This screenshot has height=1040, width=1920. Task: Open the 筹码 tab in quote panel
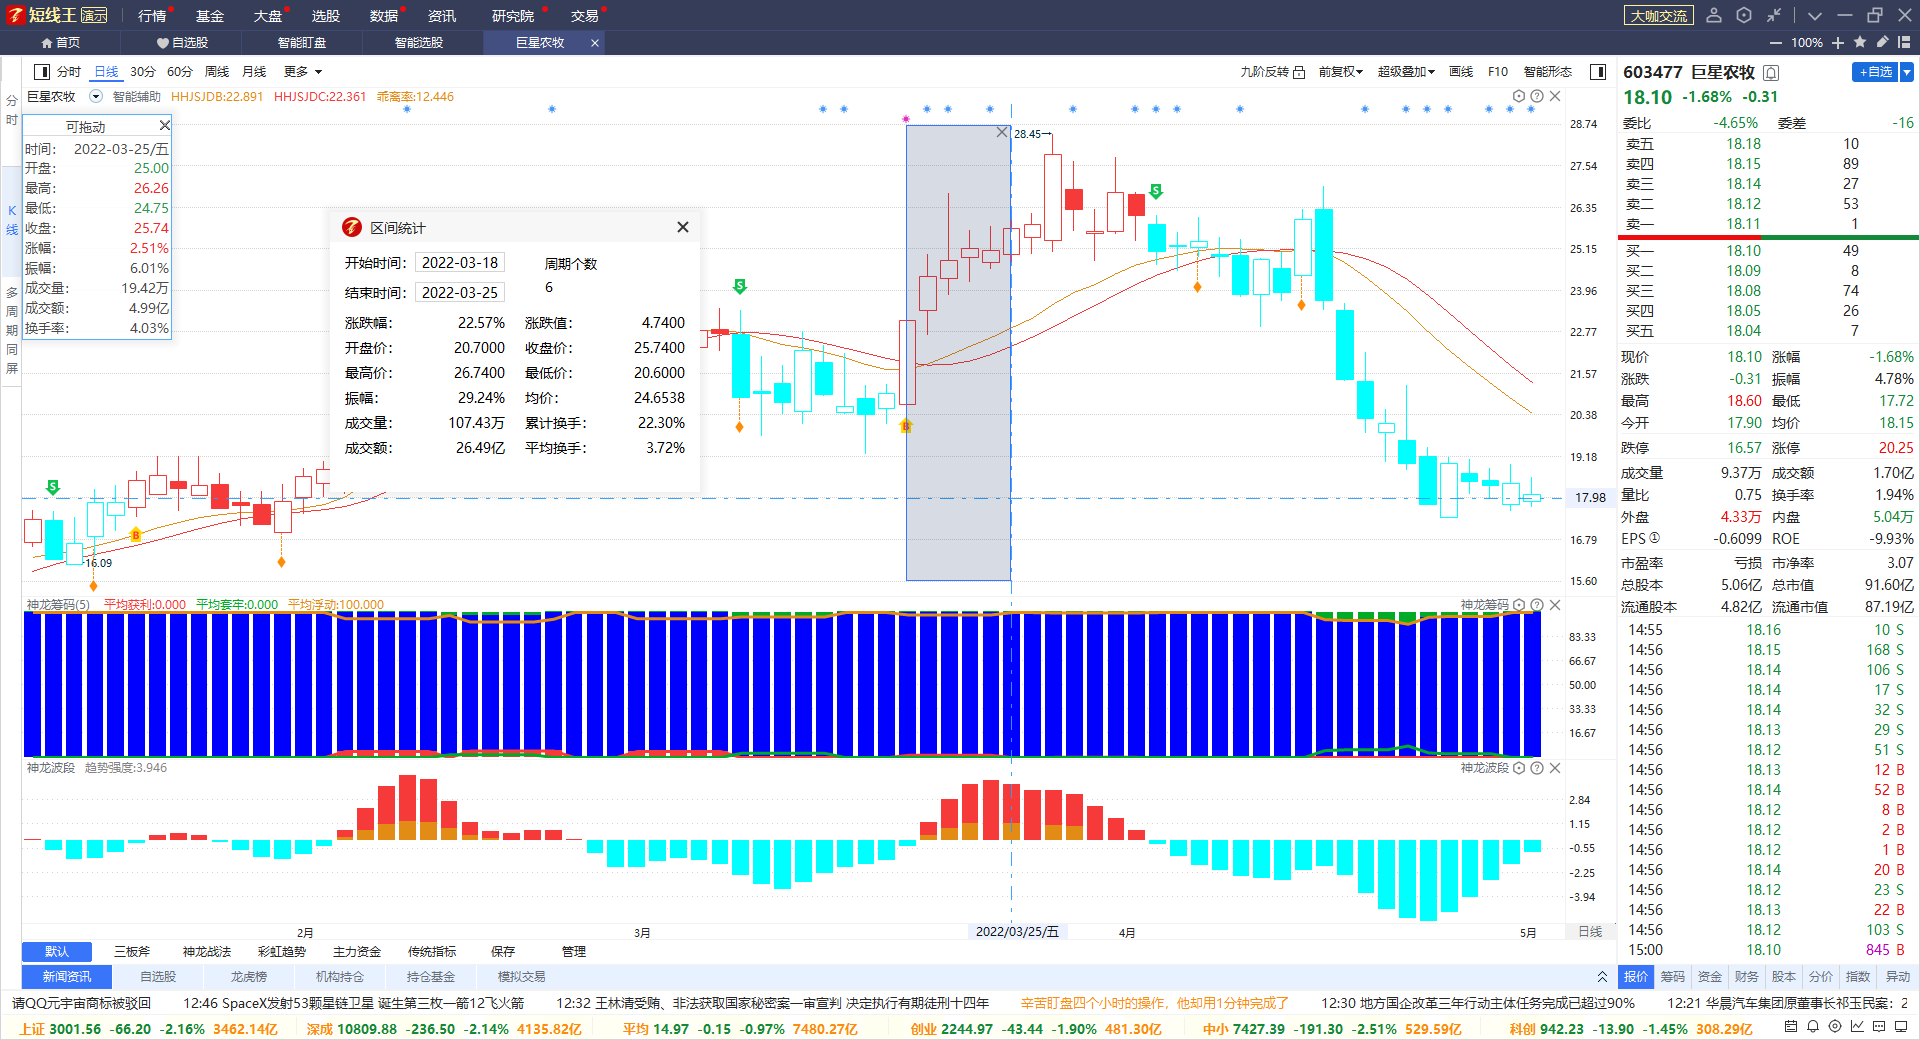click(x=1673, y=977)
